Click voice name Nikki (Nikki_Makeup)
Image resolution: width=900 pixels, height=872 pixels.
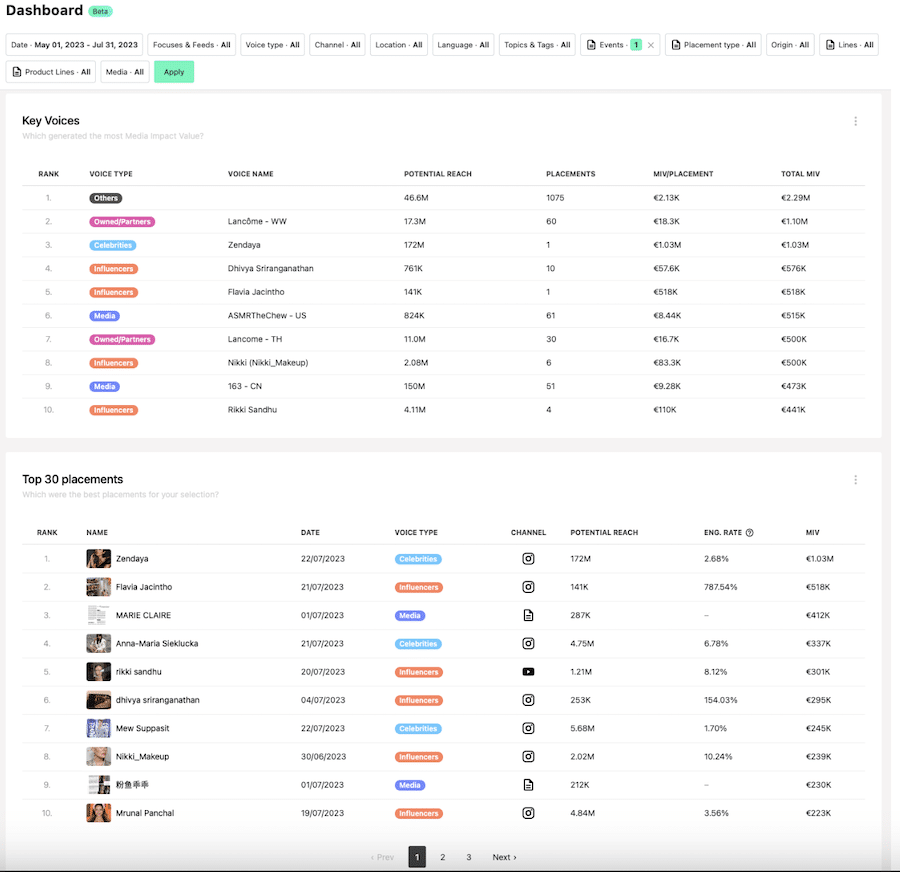pyautogui.click(x=268, y=363)
